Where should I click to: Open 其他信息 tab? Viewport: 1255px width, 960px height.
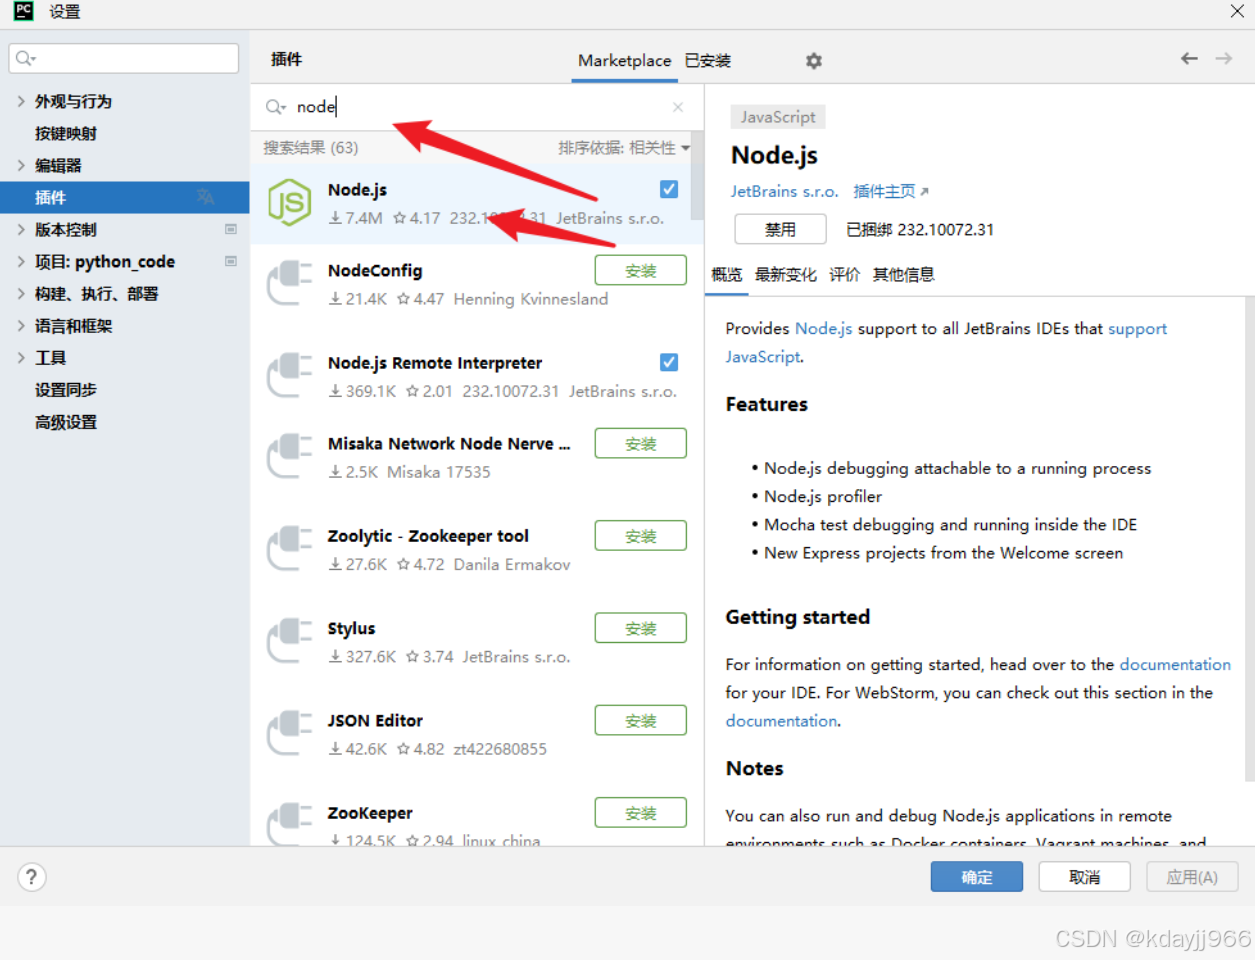[903, 274]
